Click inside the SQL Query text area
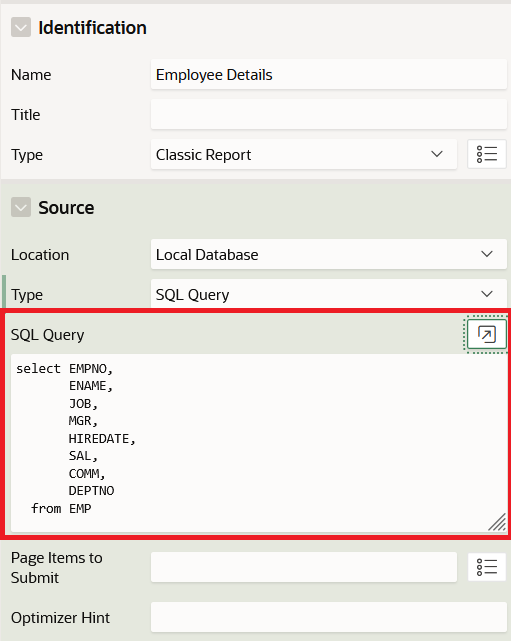The image size is (511, 641). pos(259,443)
